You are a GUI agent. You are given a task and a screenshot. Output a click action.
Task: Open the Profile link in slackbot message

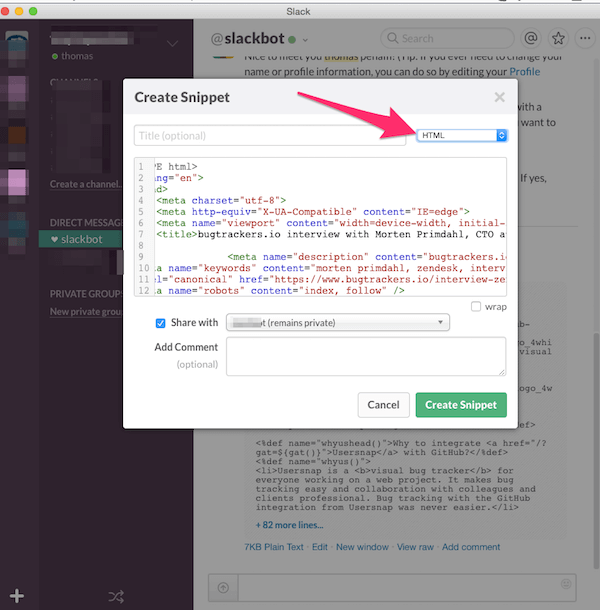tap(525, 72)
